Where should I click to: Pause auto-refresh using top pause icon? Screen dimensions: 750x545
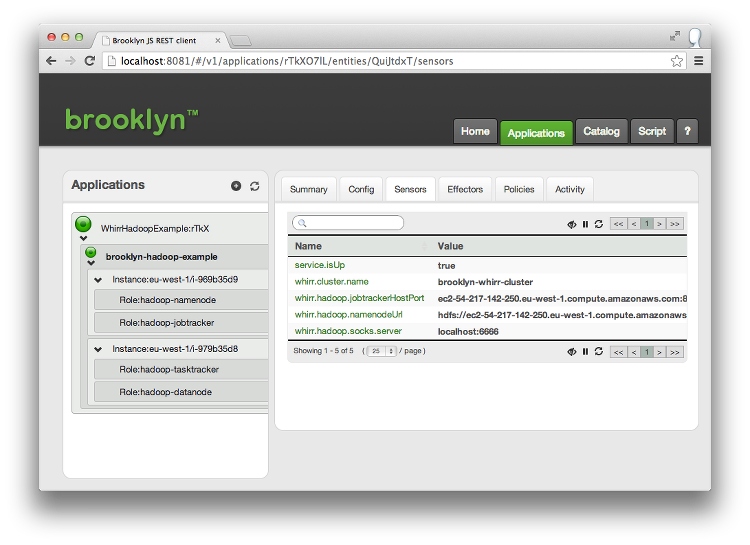coord(585,224)
